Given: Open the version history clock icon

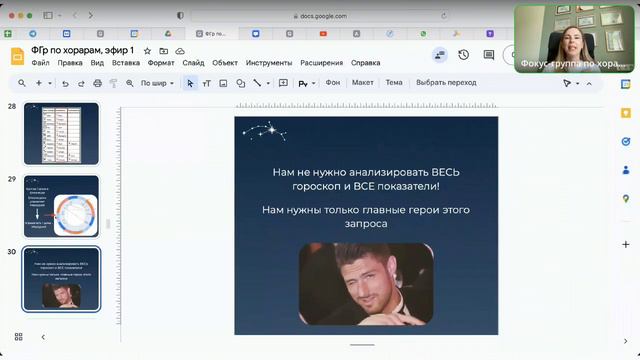Looking at the screenshot, I should click(x=463, y=55).
